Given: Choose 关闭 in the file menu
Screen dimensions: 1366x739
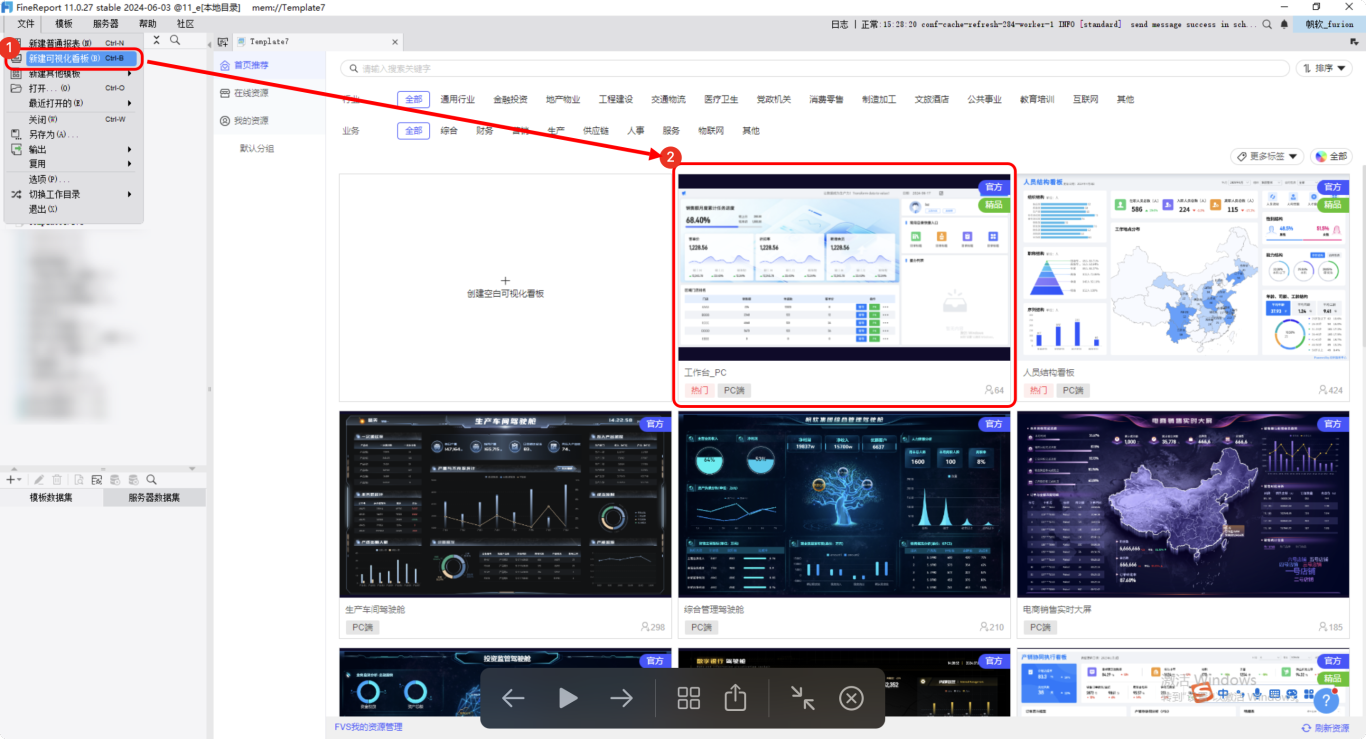Looking at the screenshot, I should pos(74,119).
